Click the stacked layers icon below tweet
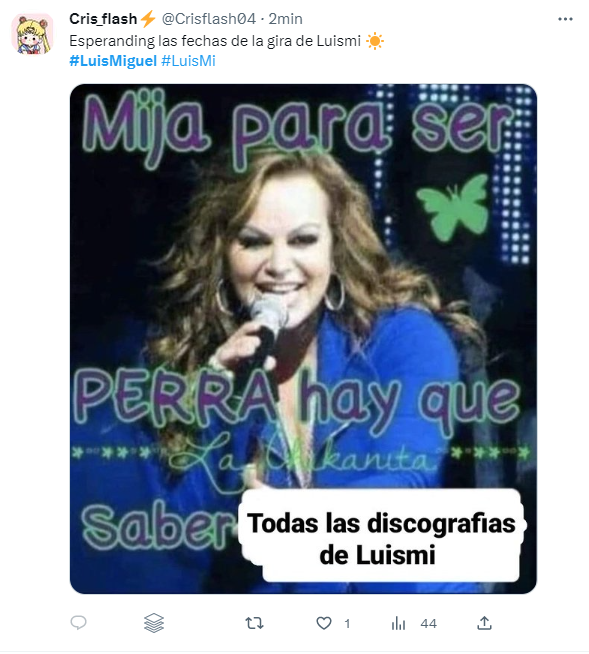Image resolution: width=589 pixels, height=654 pixels. 154,623
